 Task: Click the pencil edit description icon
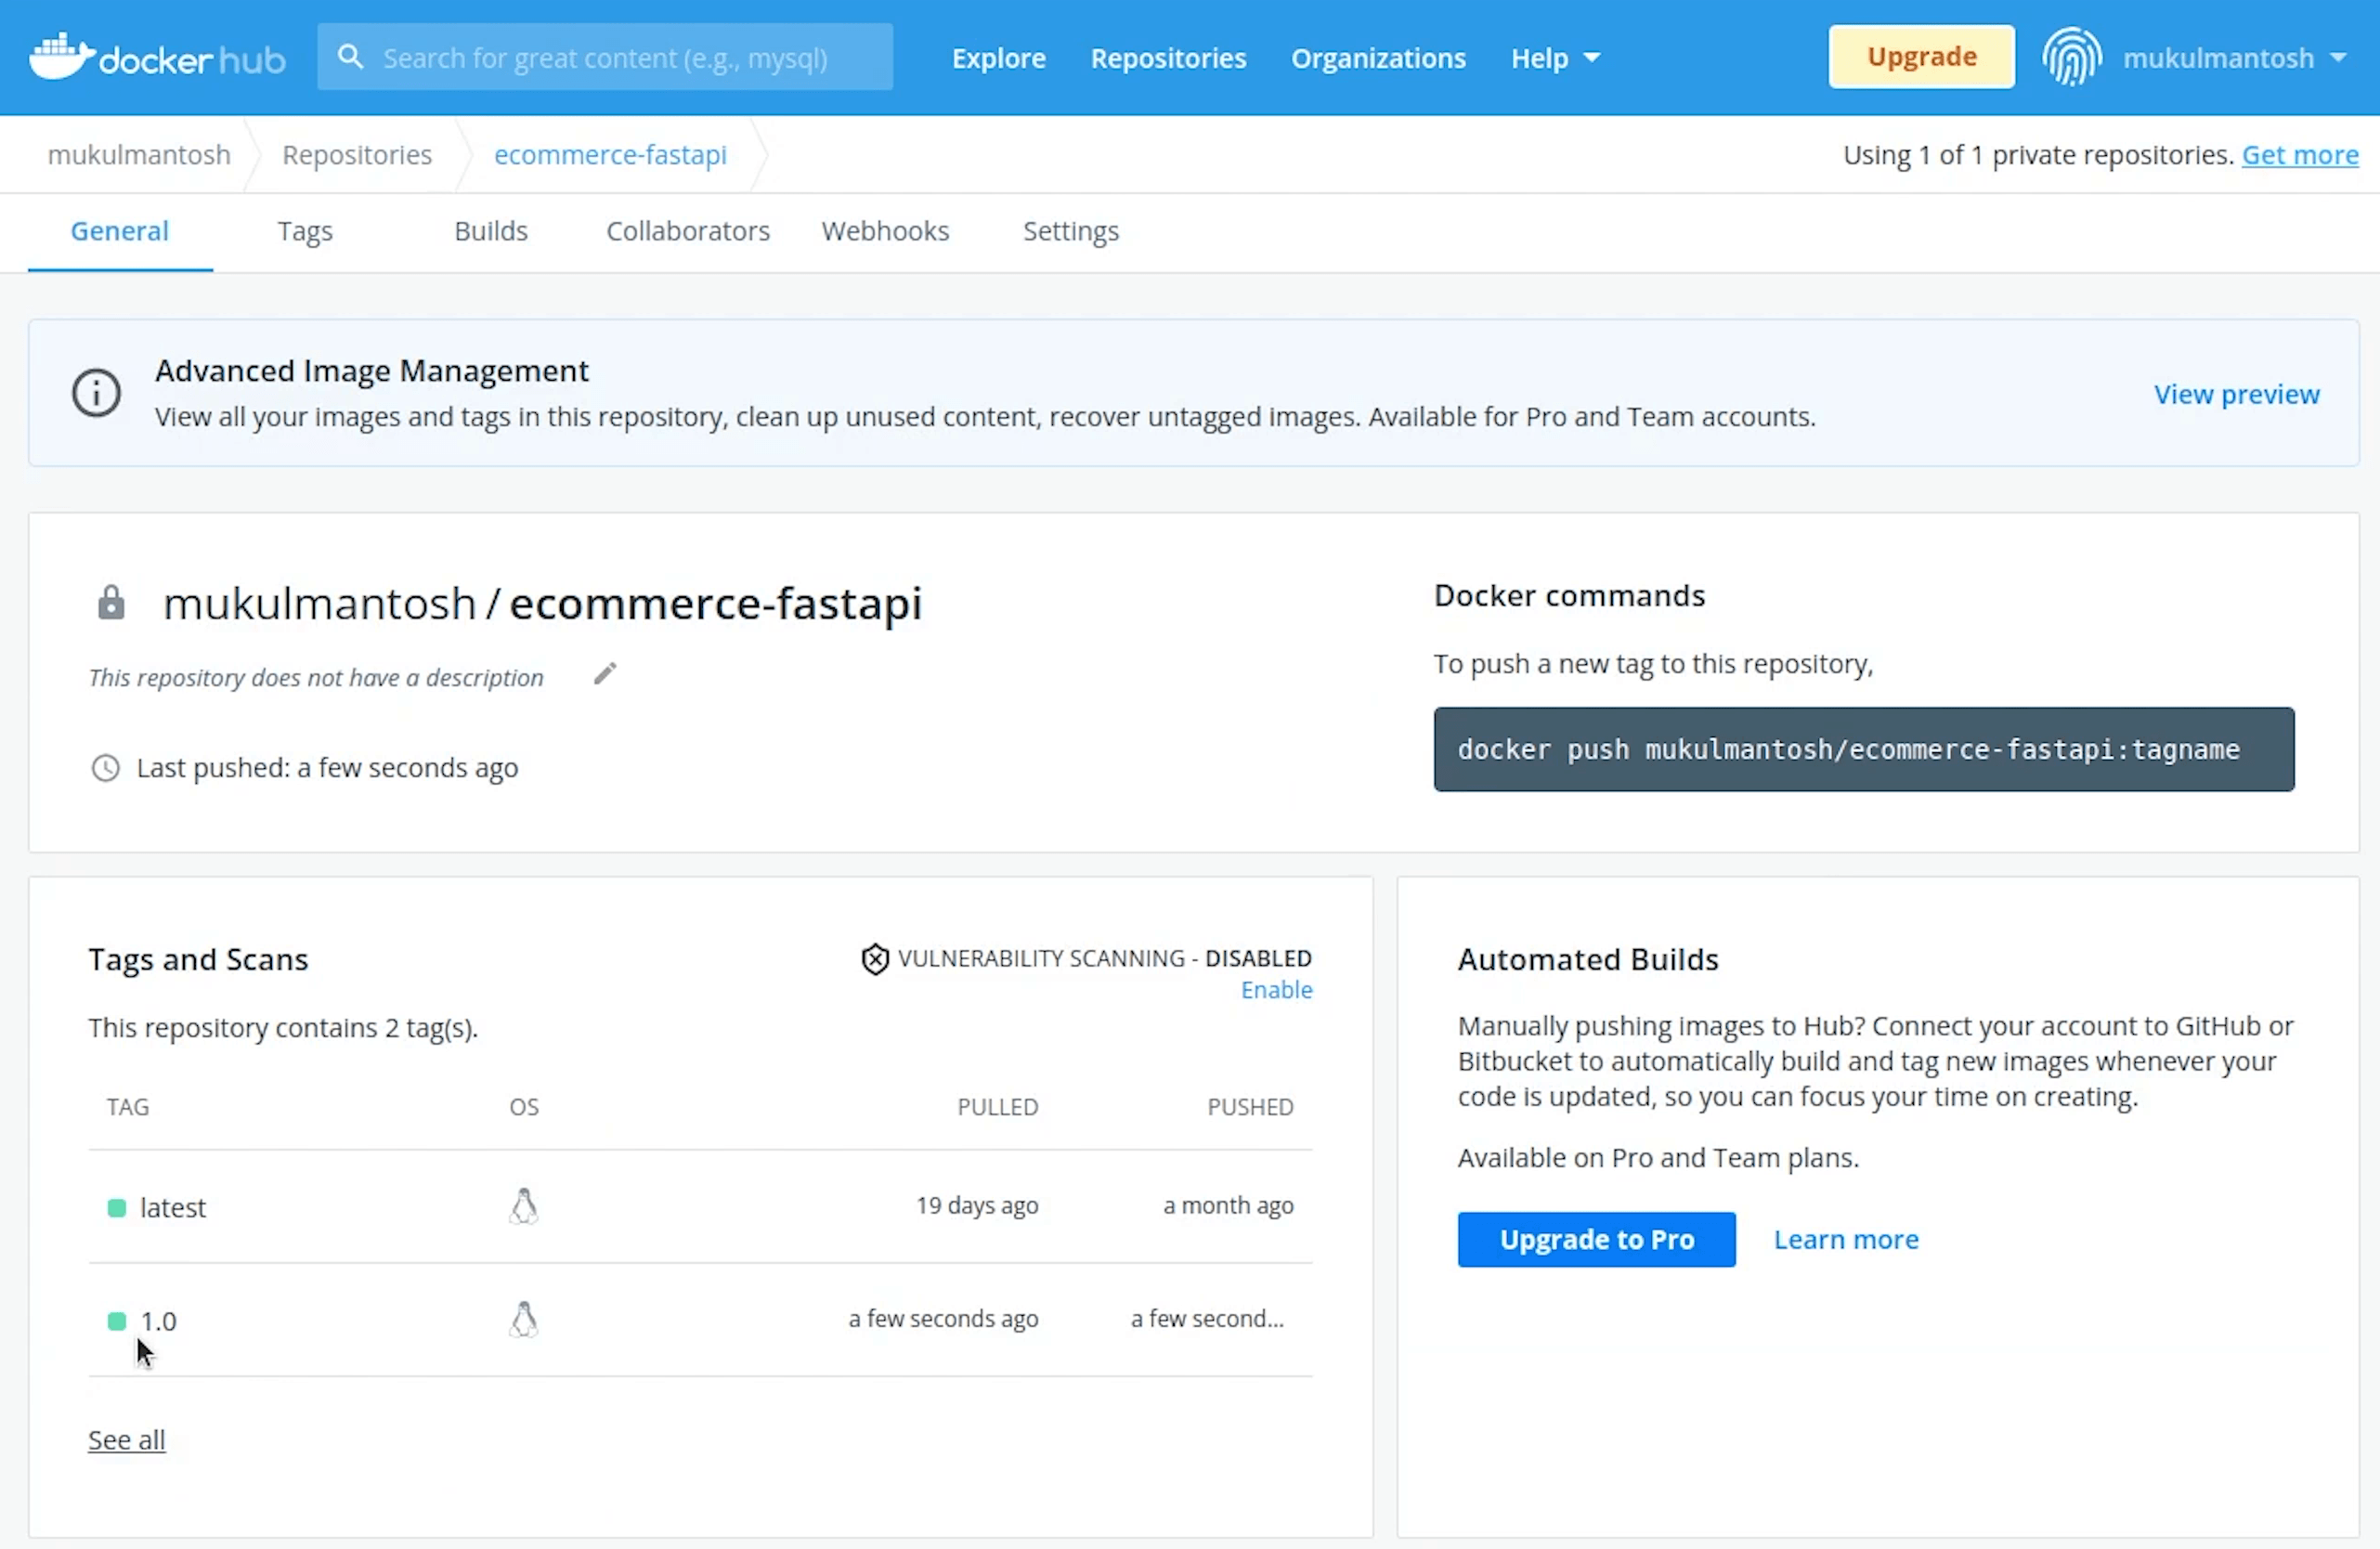605,674
